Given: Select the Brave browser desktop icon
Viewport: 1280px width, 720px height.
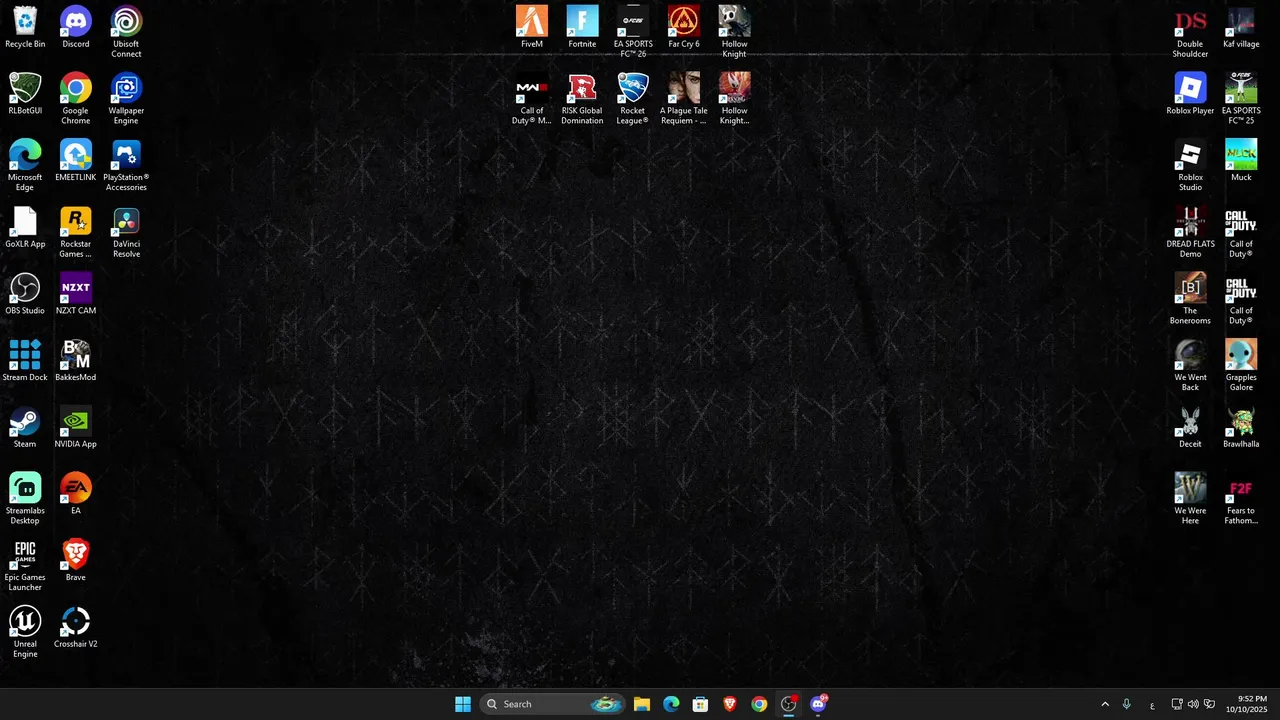Looking at the screenshot, I should 76,561.
